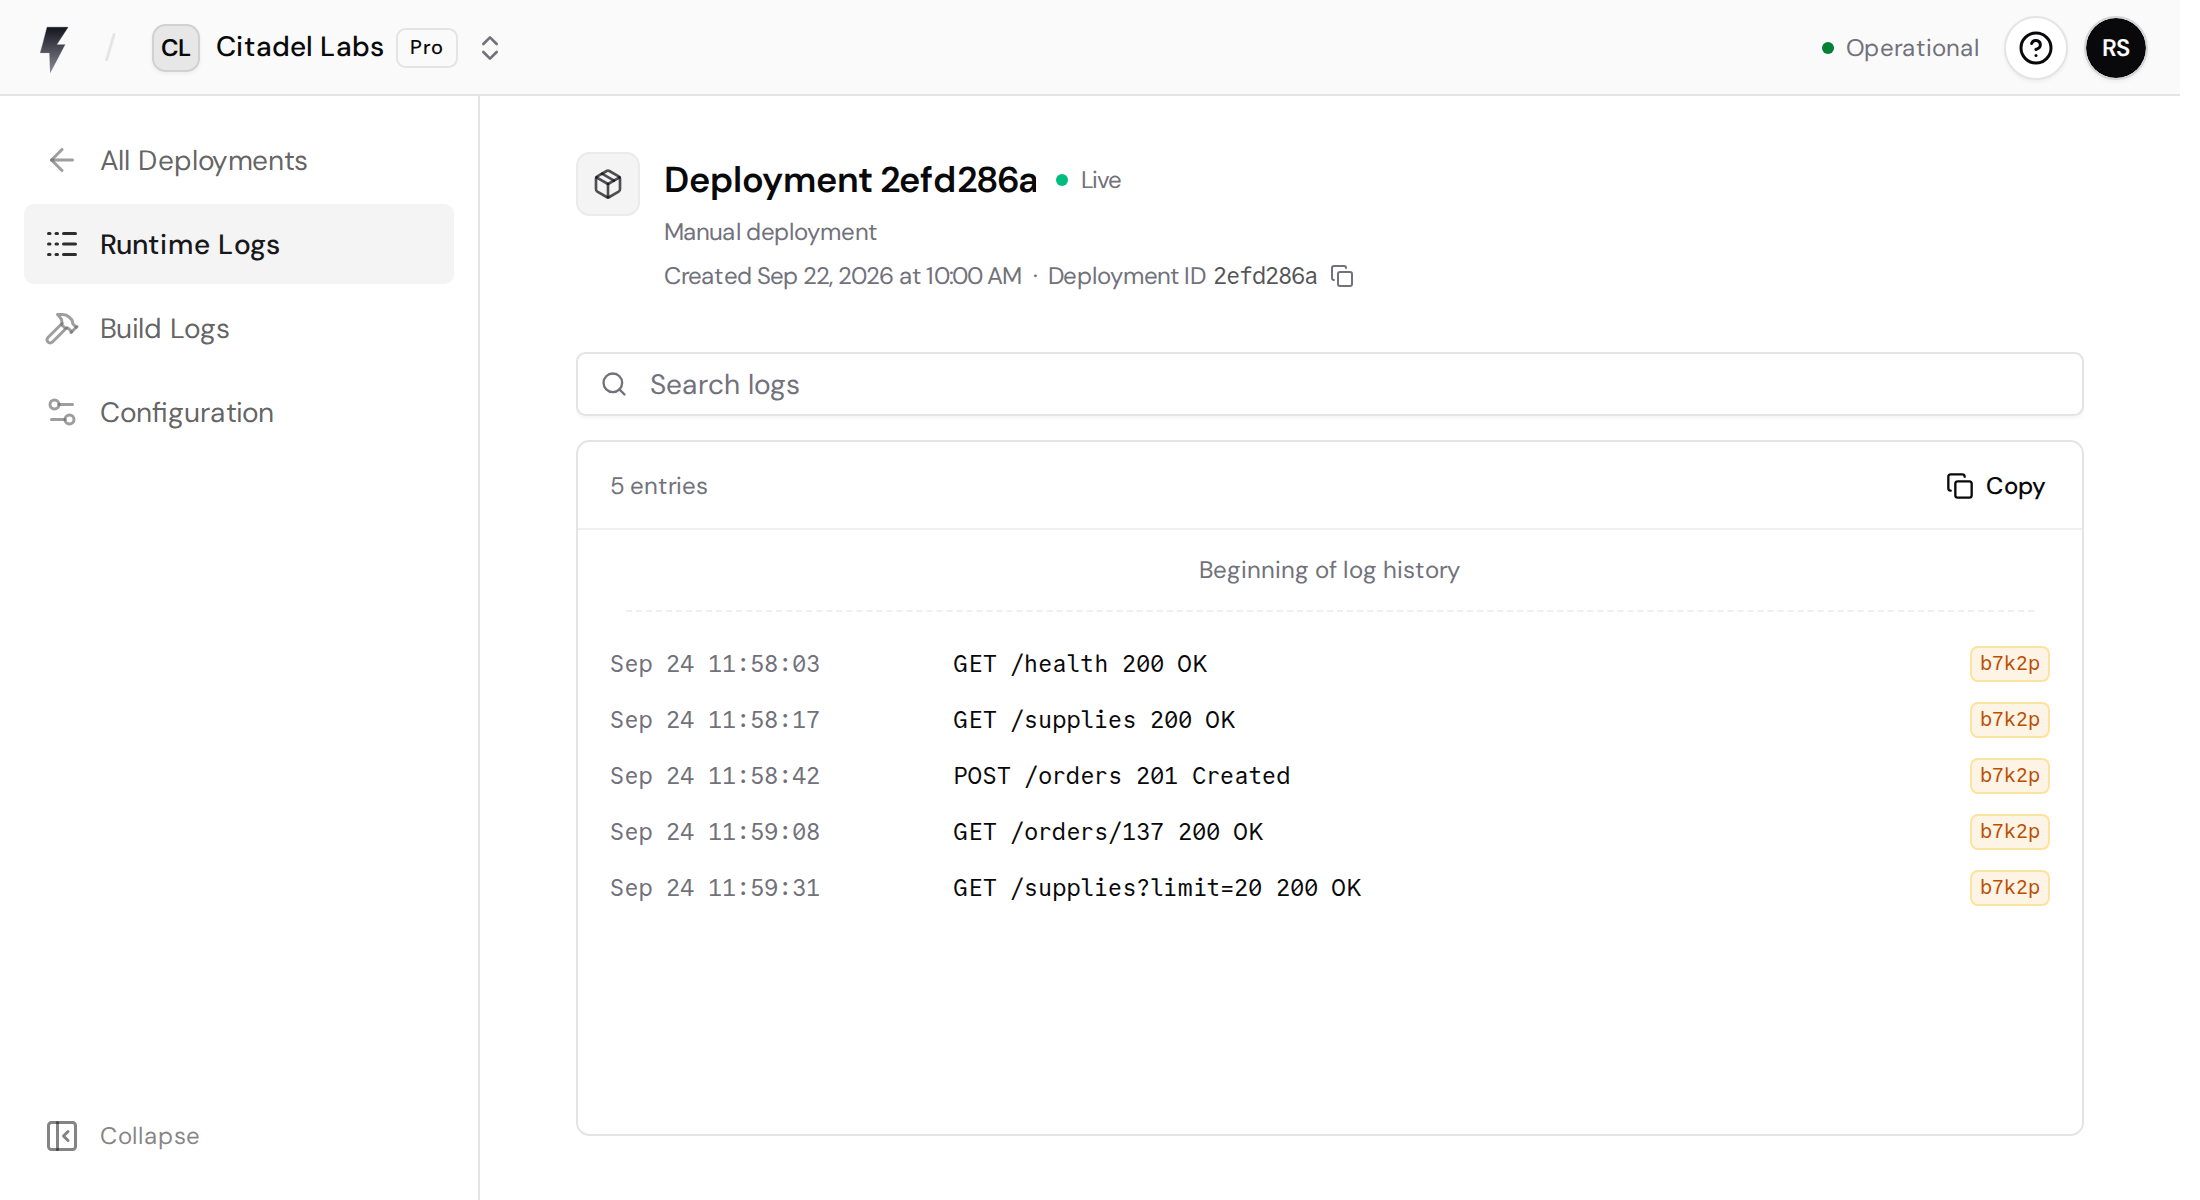Click the Copy button's clipboard icon

point(1960,486)
